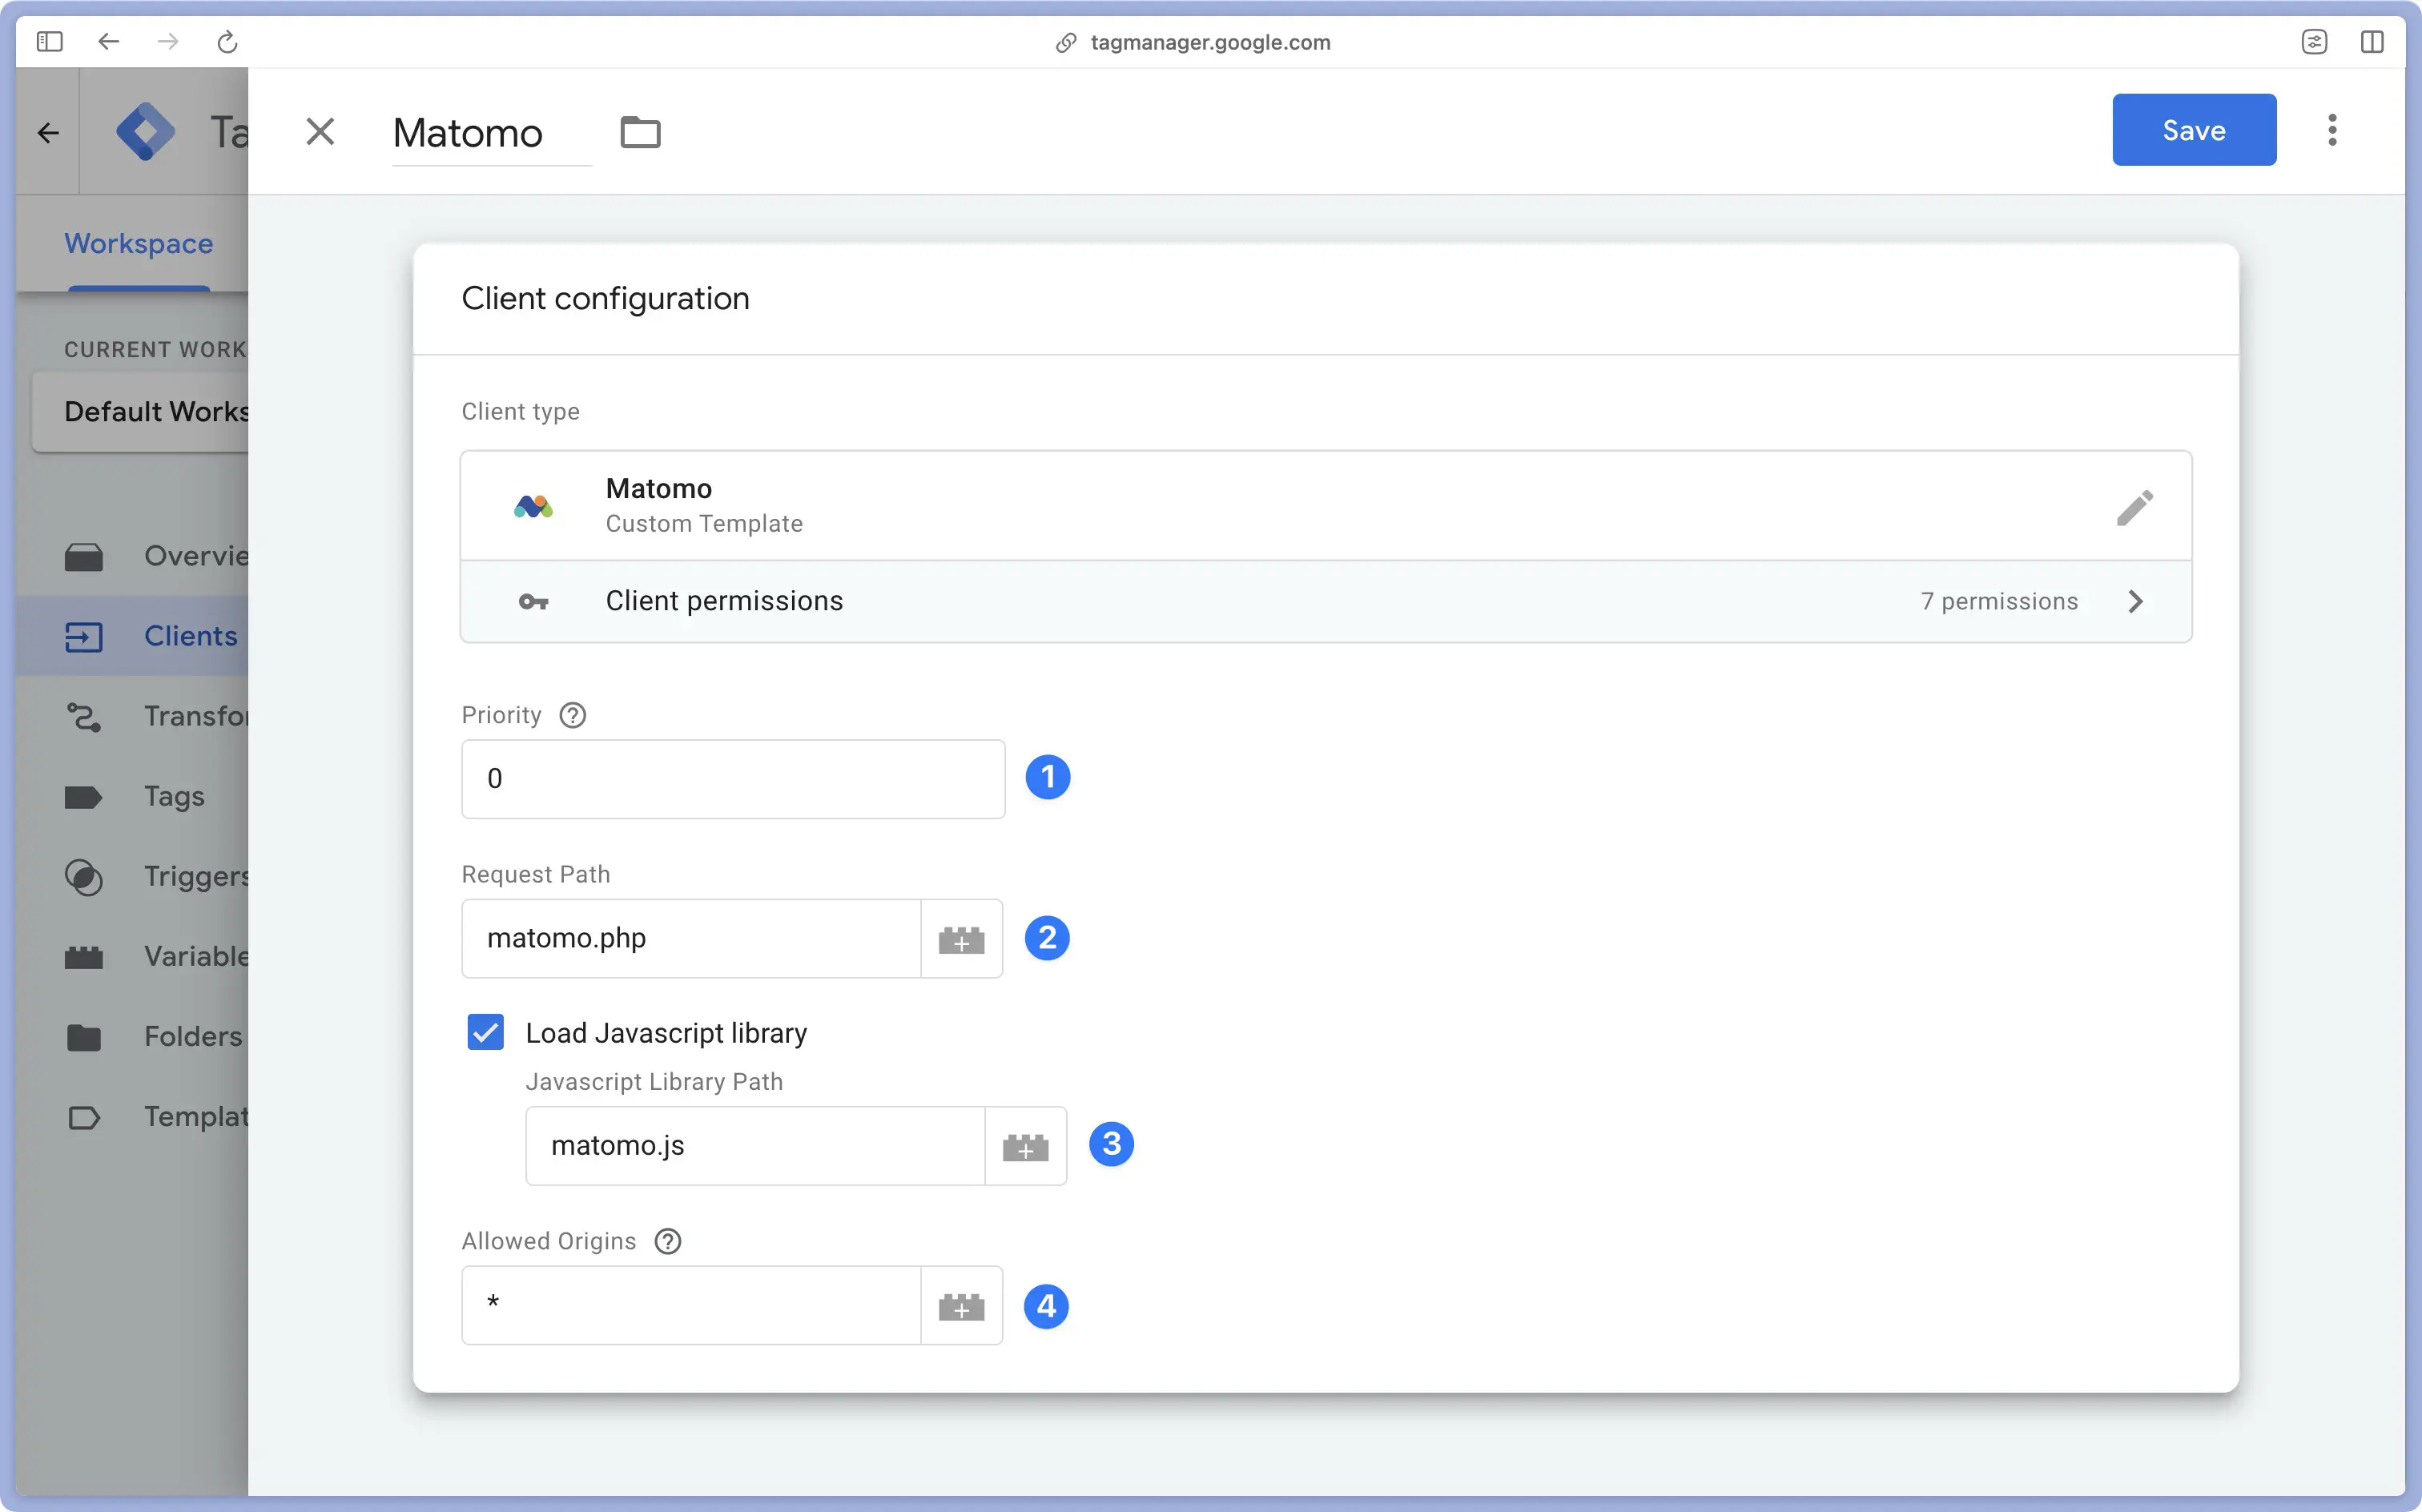Open Variables in the sidebar
The height and width of the screenshot is (1512, 2422).
point(133,956)
